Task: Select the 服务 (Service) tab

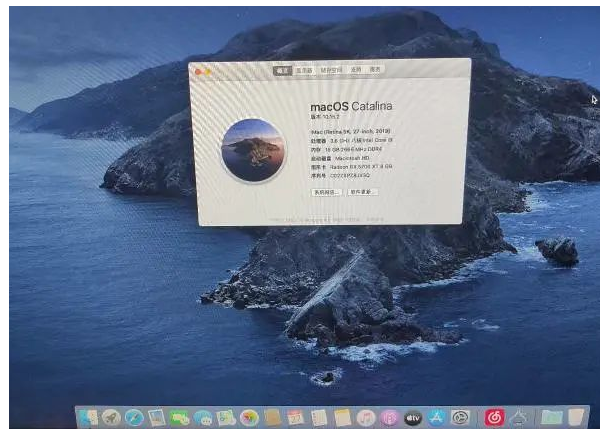Action: pos(375,71)
